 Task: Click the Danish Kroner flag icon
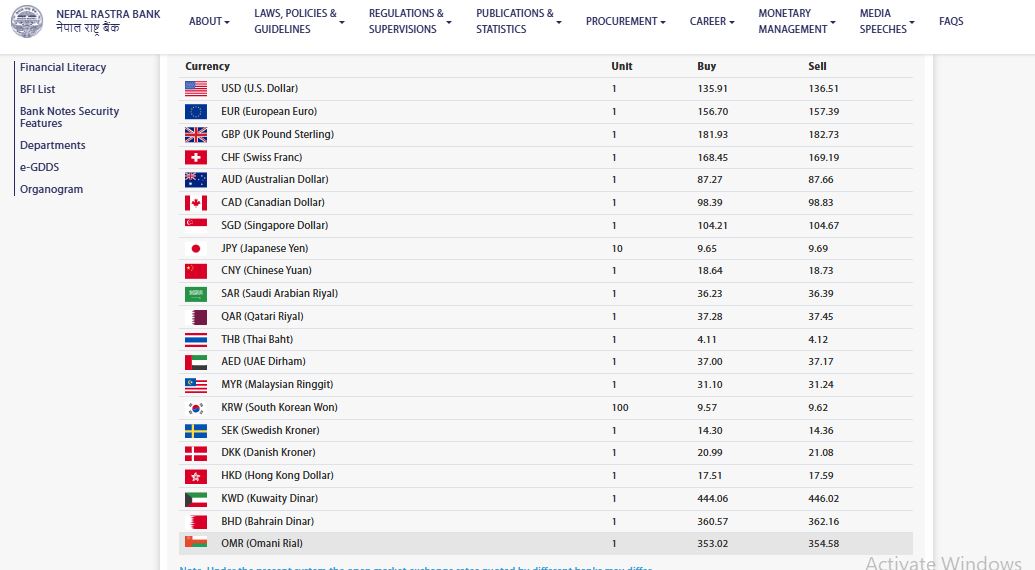196,453
